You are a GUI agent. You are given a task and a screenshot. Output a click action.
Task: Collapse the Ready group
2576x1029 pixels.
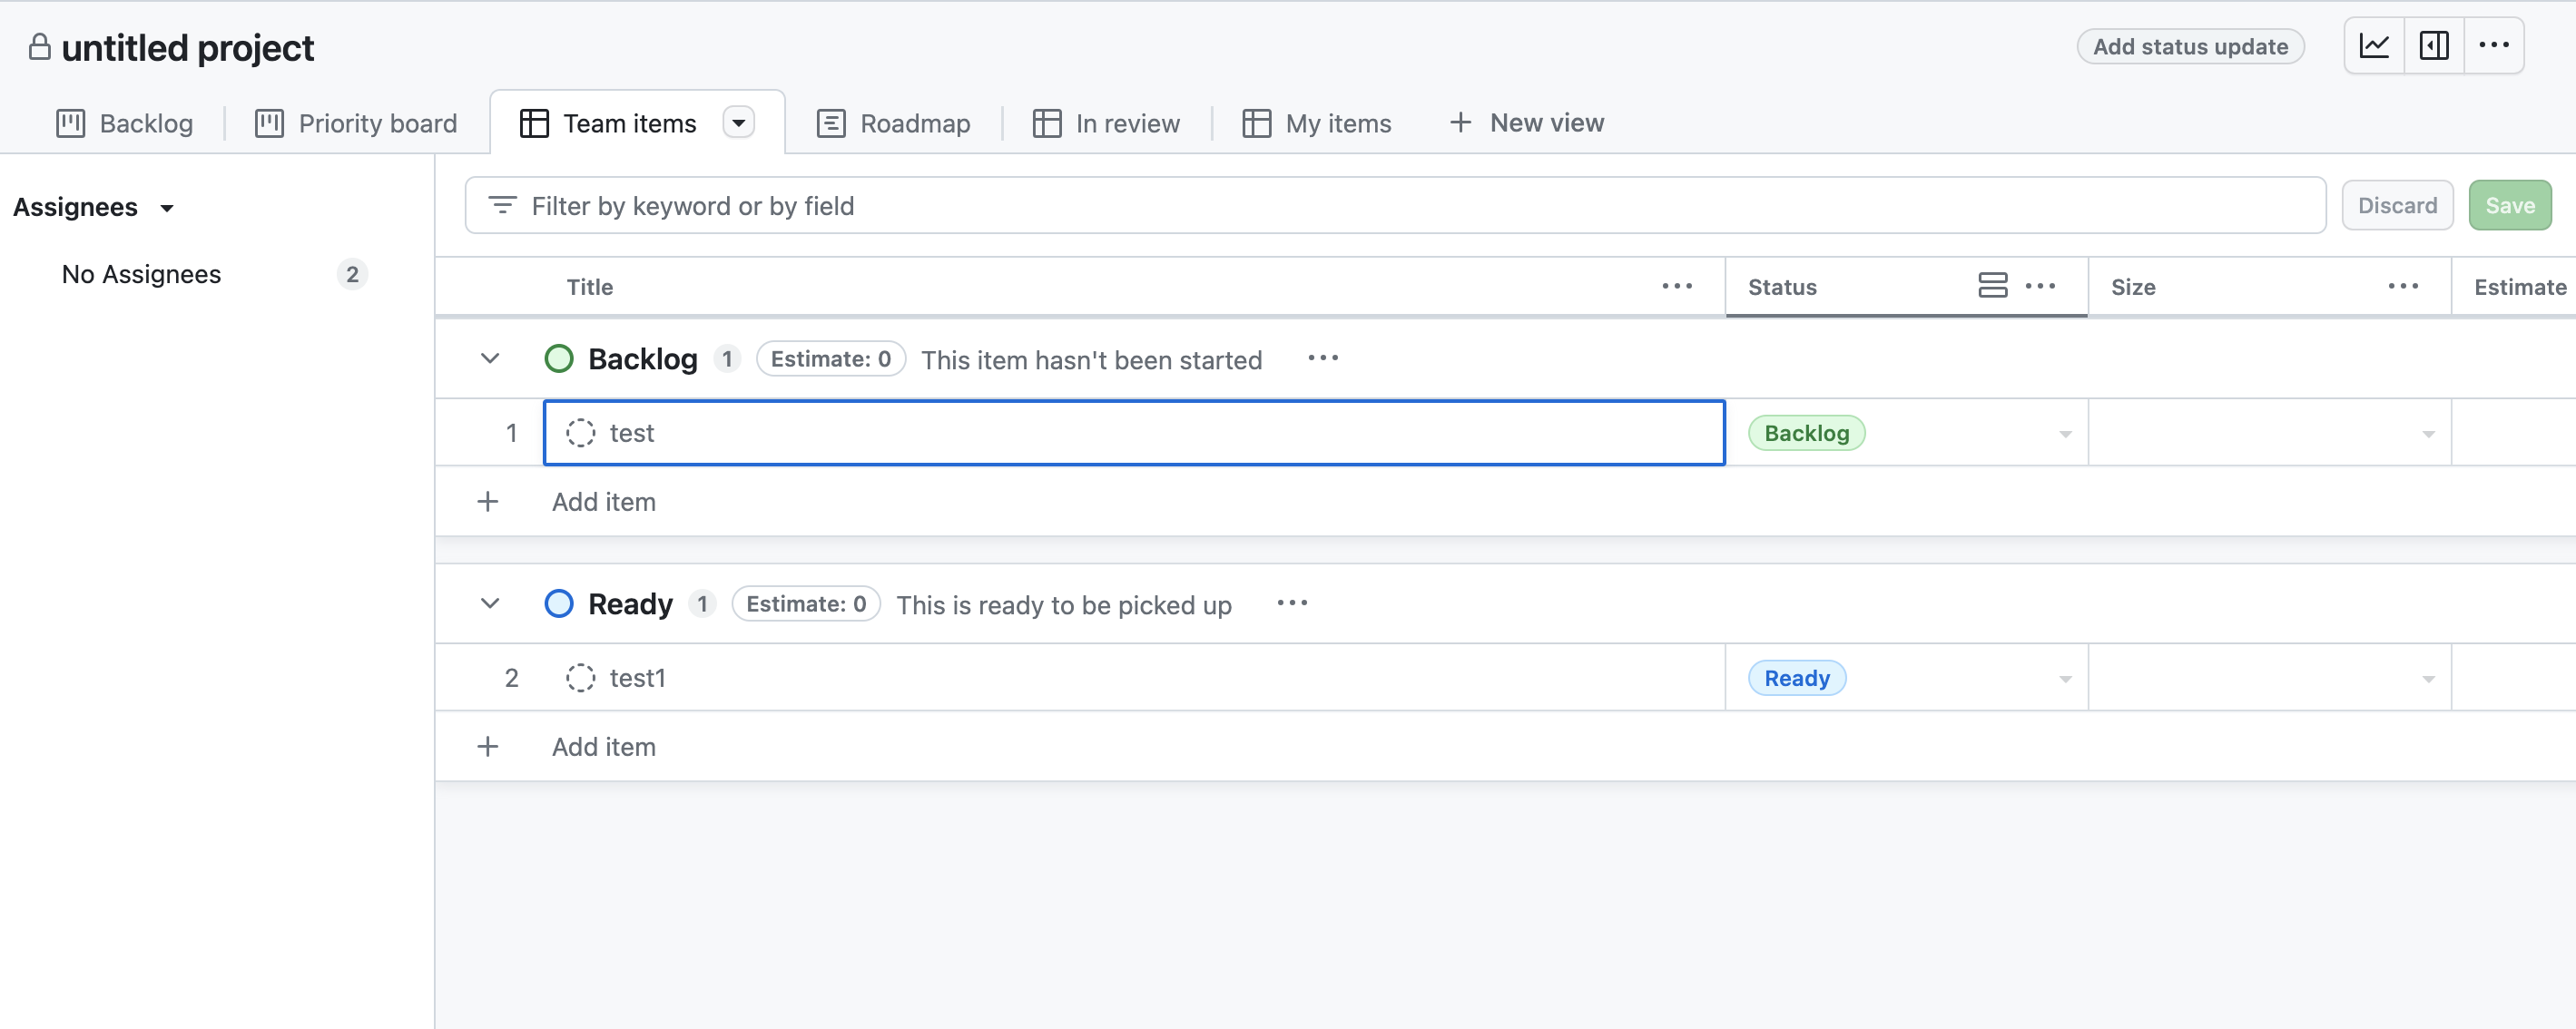(x=489, y=603)
